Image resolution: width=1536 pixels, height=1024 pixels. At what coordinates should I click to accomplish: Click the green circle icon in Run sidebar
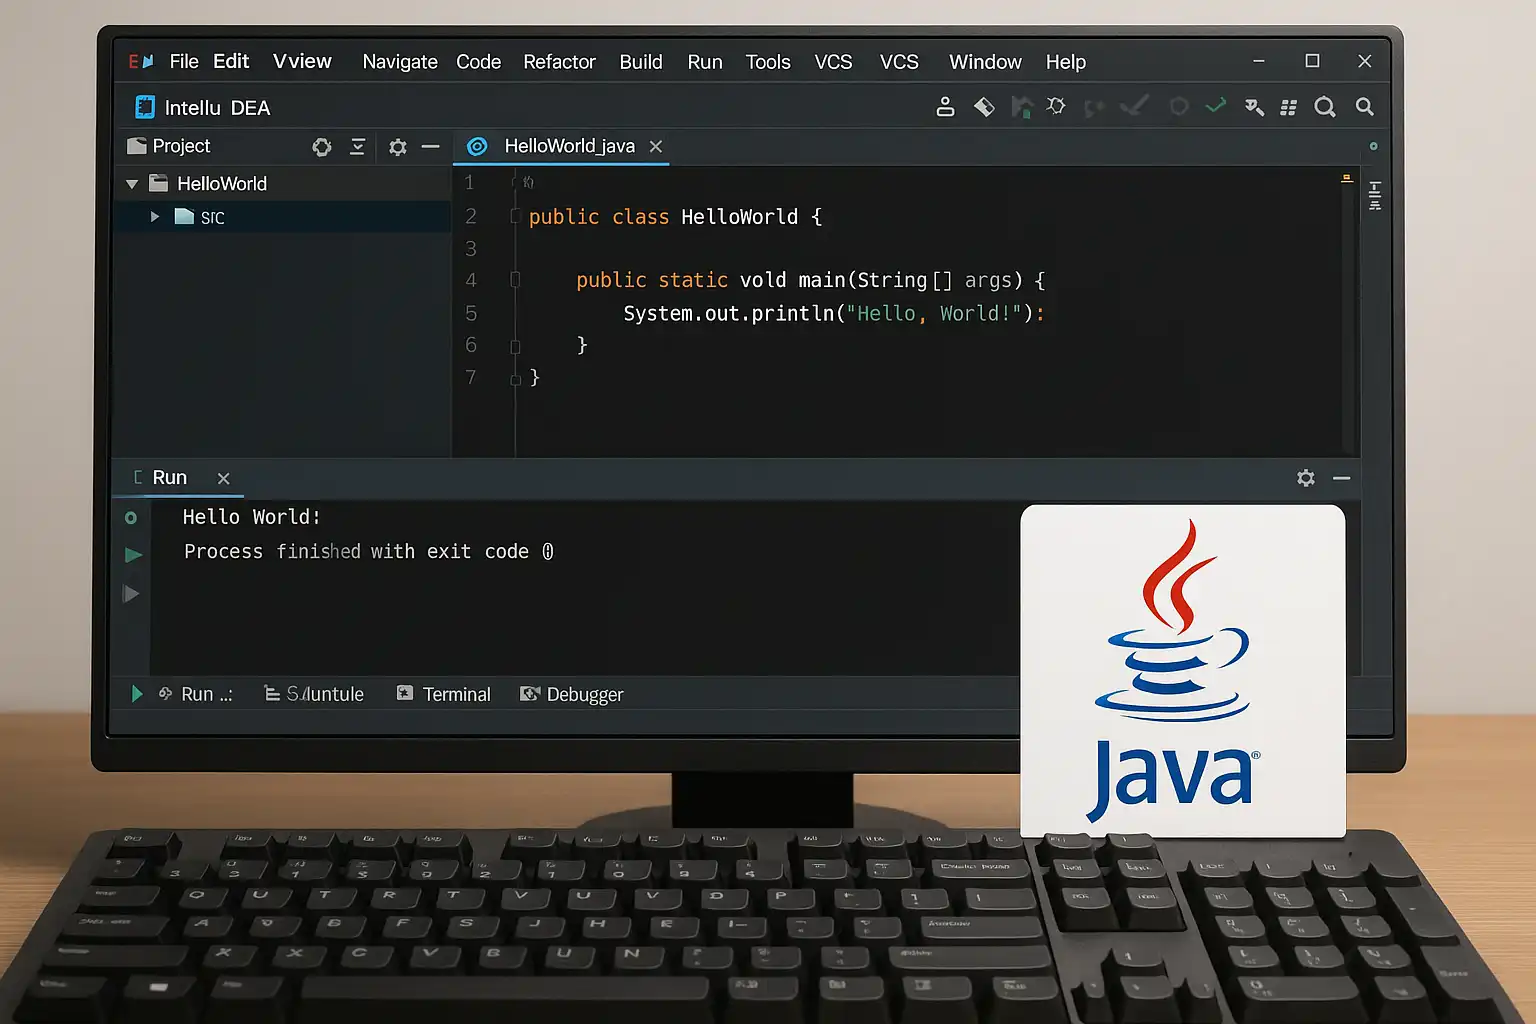pos(131,518)
